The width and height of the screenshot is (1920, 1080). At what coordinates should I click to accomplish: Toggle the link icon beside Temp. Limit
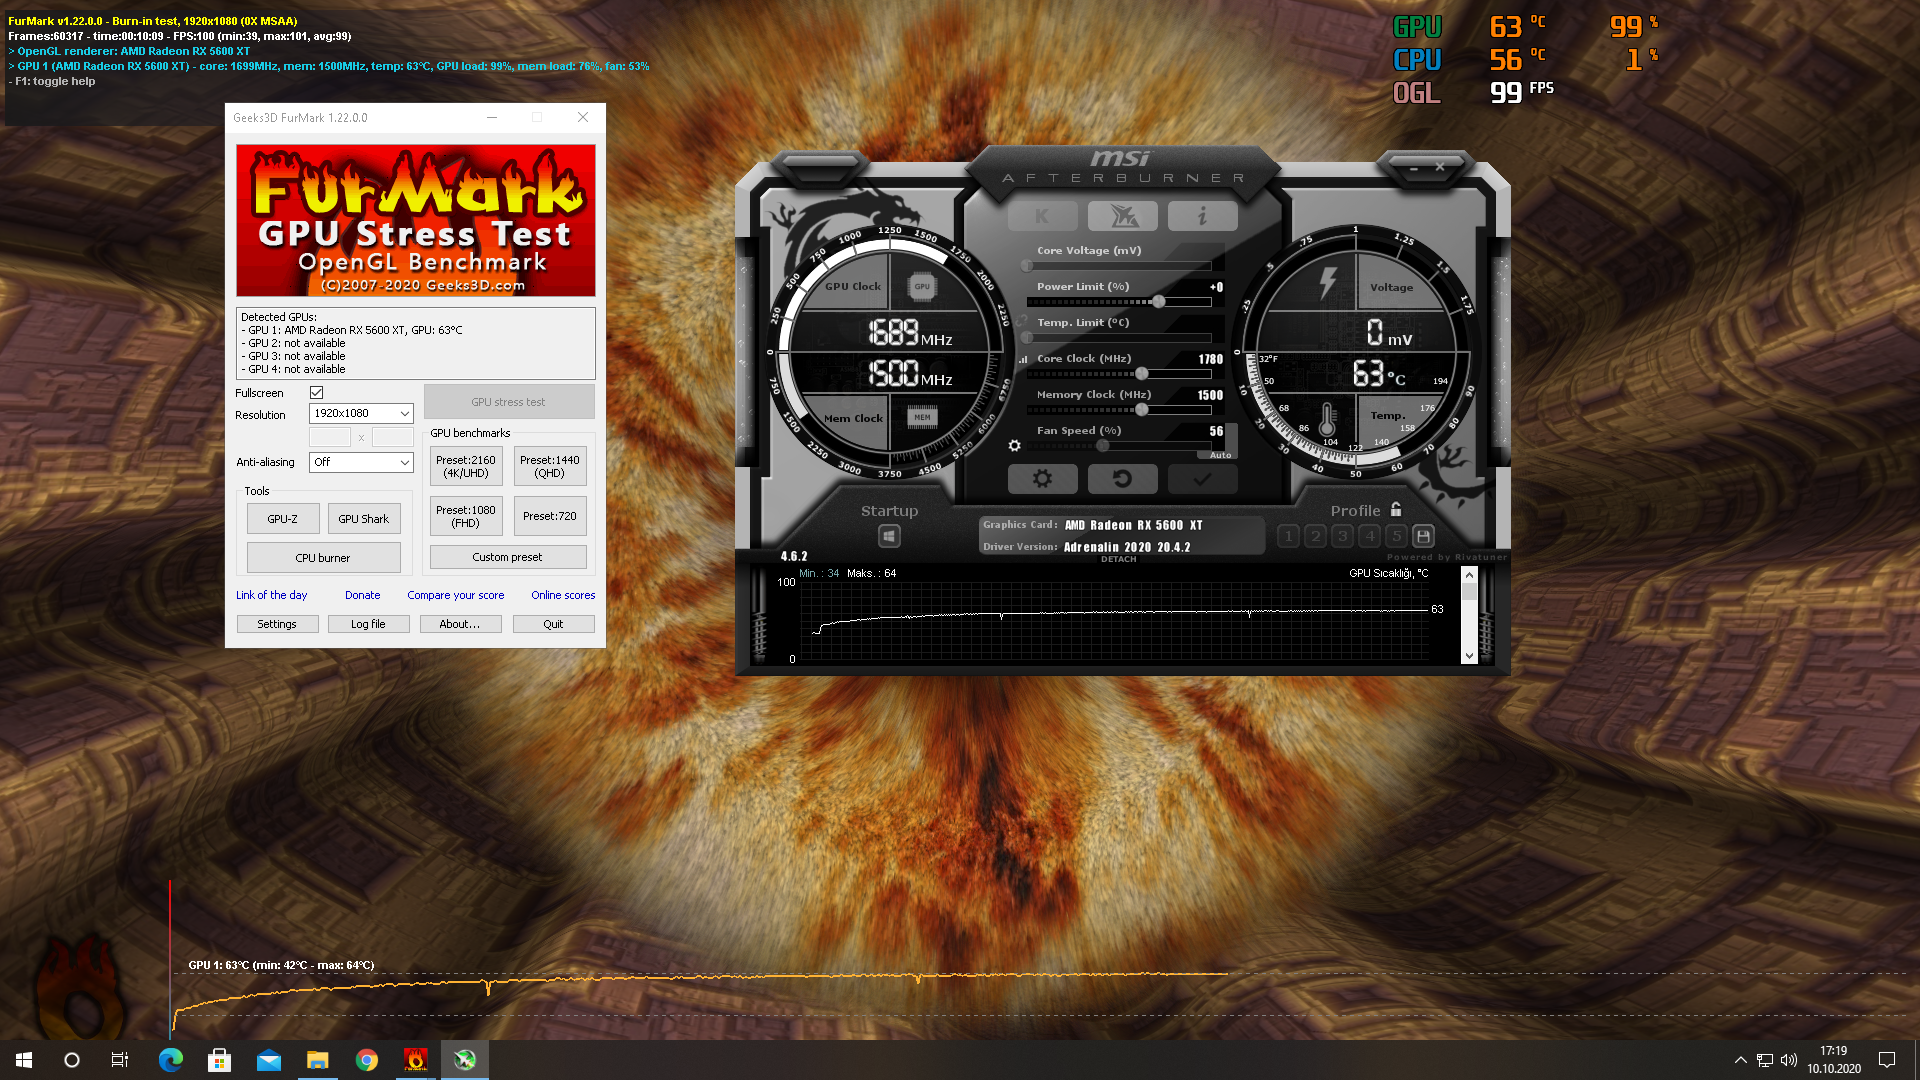(x=1023, y=322)
